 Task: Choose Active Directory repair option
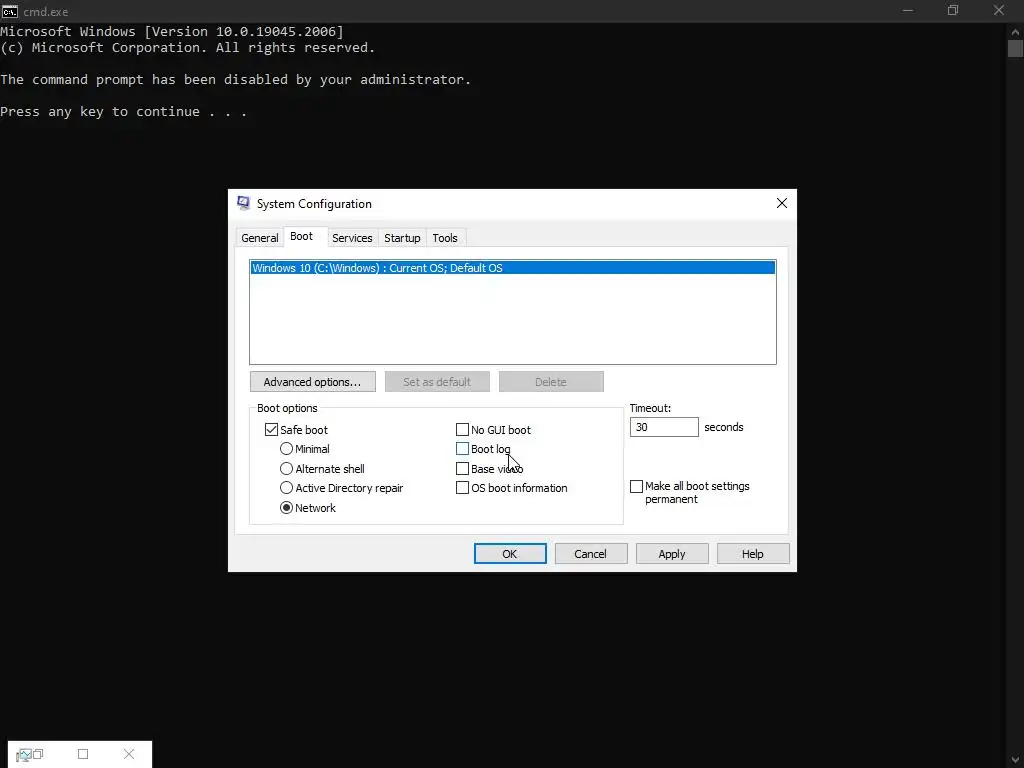tap(286, 488)
